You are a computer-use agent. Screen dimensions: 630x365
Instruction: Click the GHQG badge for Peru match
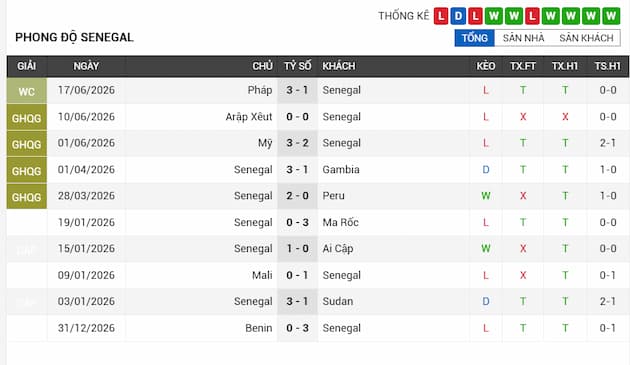[x=27, y=197]
